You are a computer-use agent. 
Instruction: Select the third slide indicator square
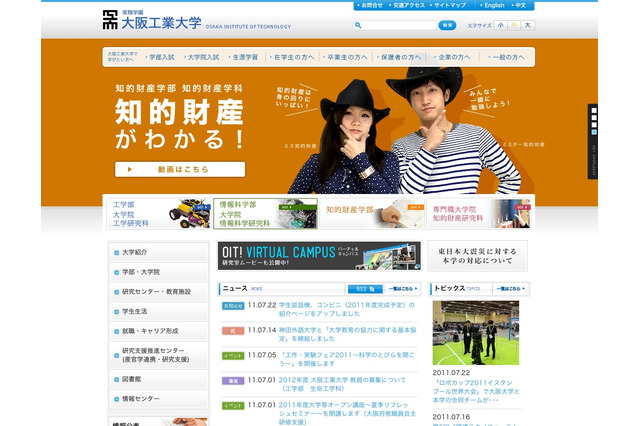click(594, 125)
